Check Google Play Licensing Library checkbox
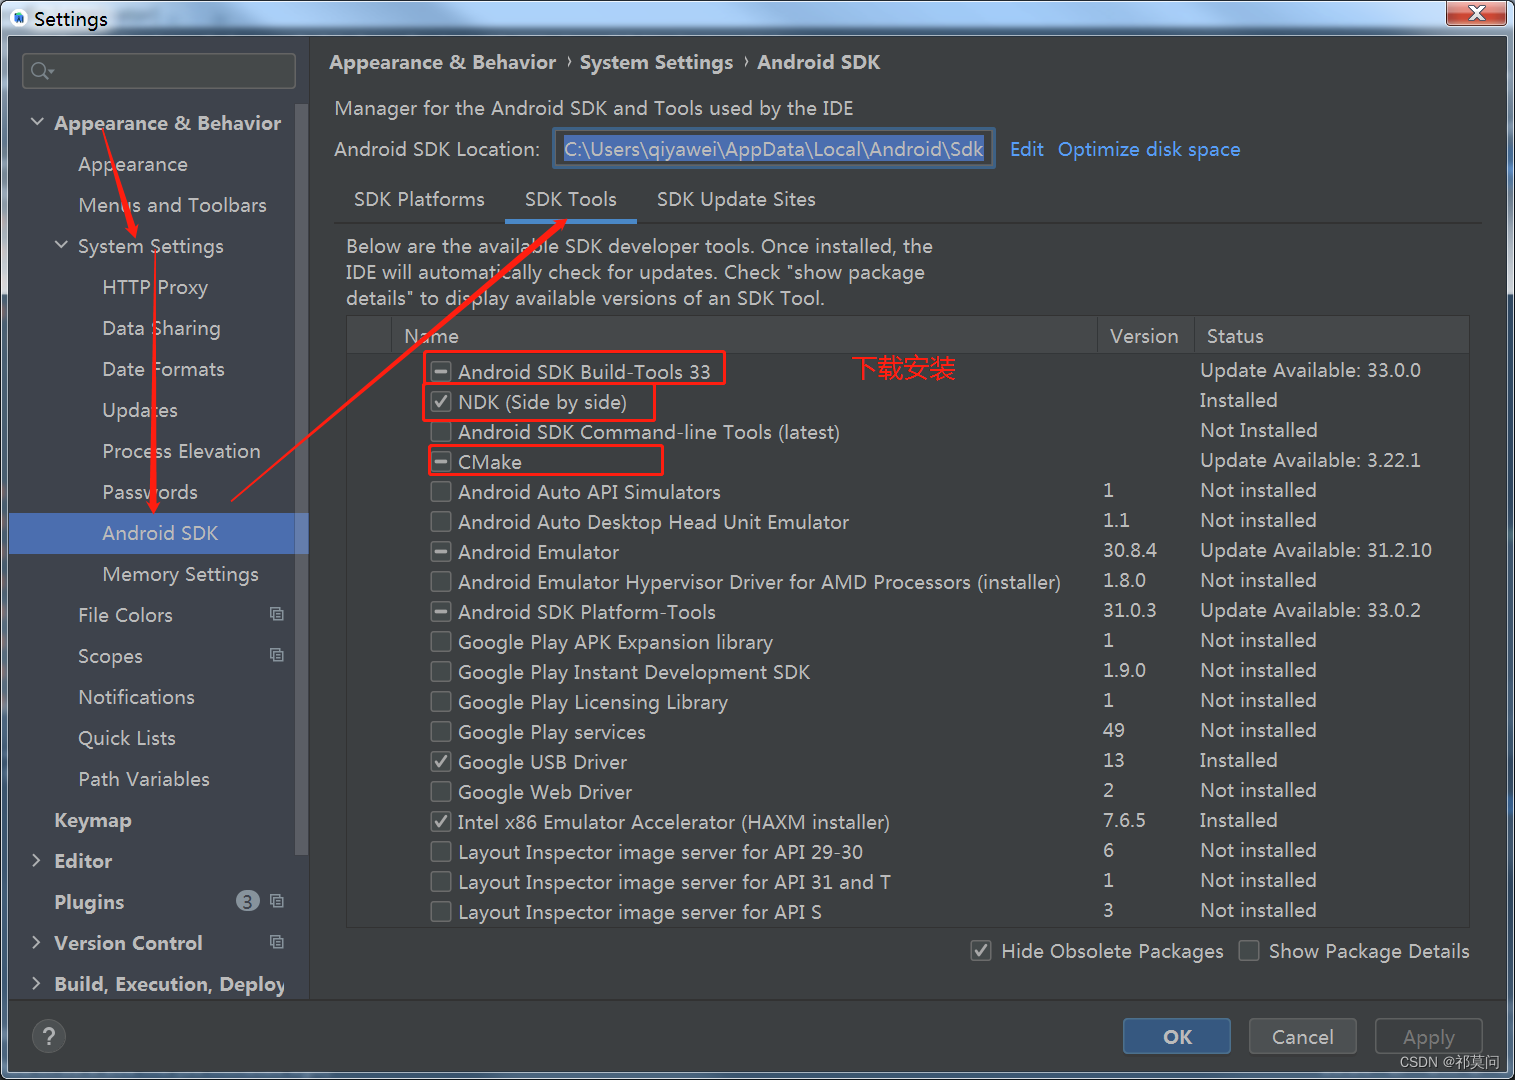 point(440,702)
